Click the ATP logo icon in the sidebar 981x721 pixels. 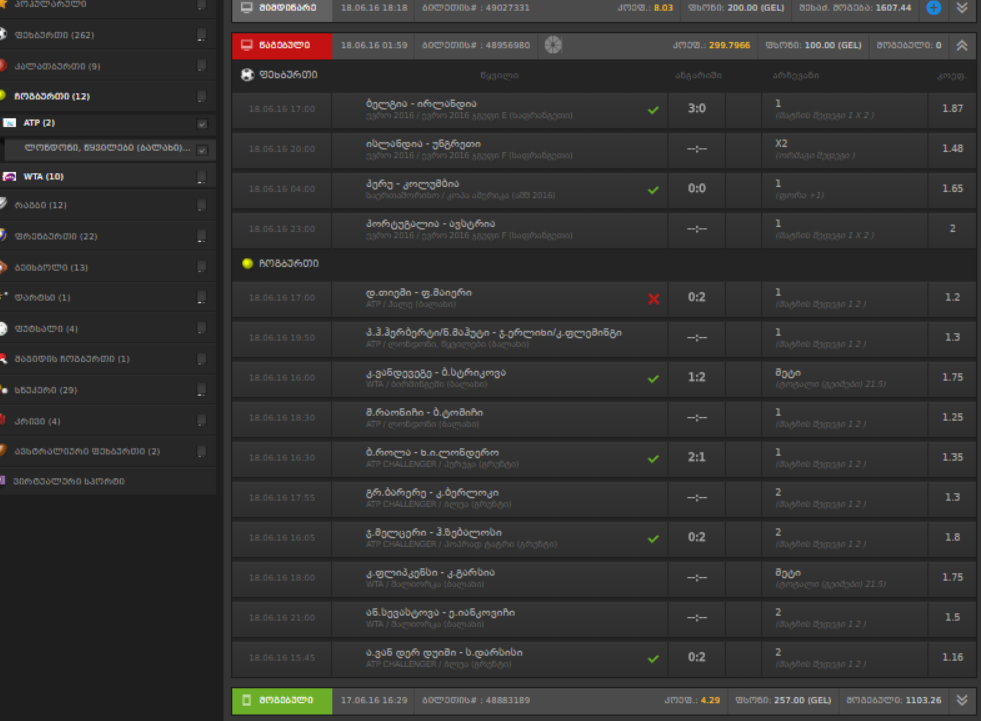(x=9, y=123)
